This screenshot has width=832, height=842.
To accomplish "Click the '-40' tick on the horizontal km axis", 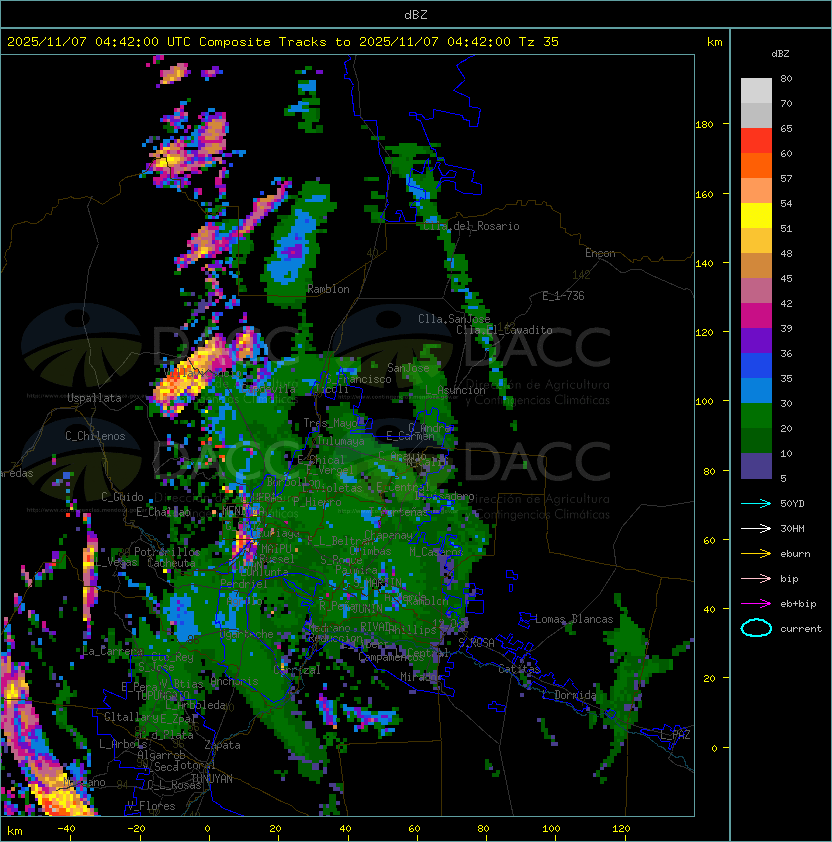I will (x=67, y=829).
